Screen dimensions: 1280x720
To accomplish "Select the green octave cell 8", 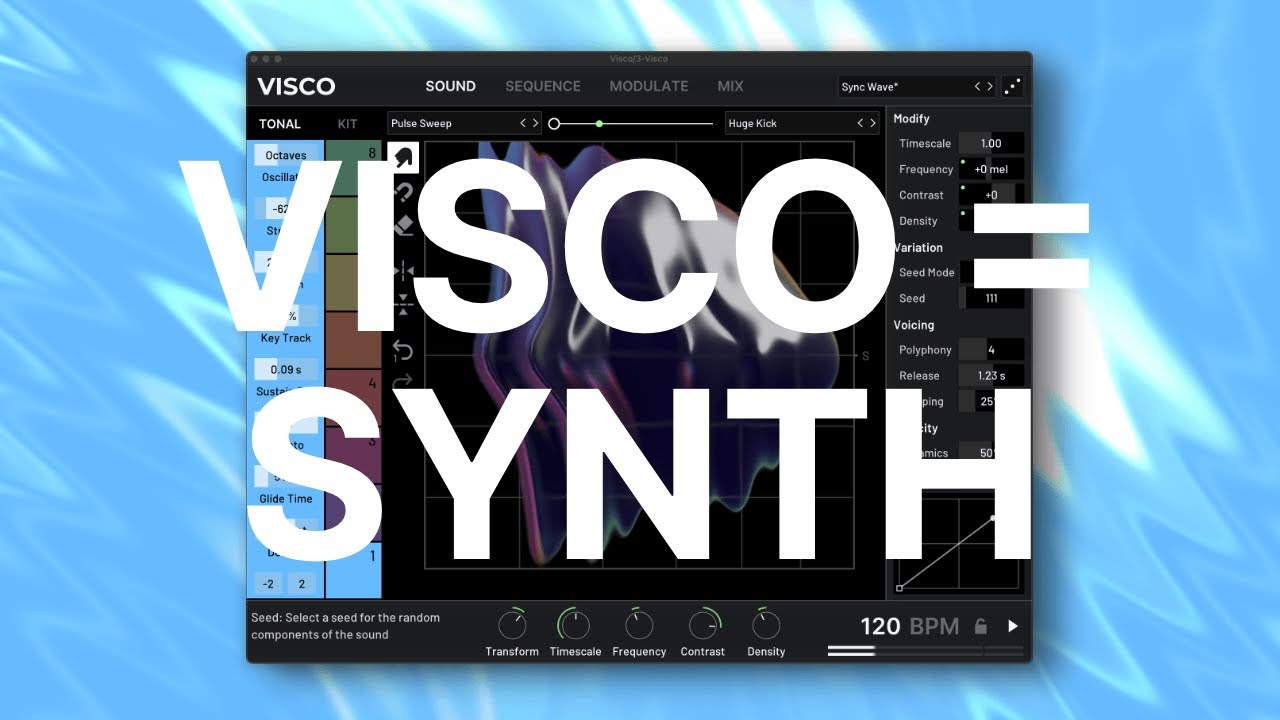I will [354, 167].
